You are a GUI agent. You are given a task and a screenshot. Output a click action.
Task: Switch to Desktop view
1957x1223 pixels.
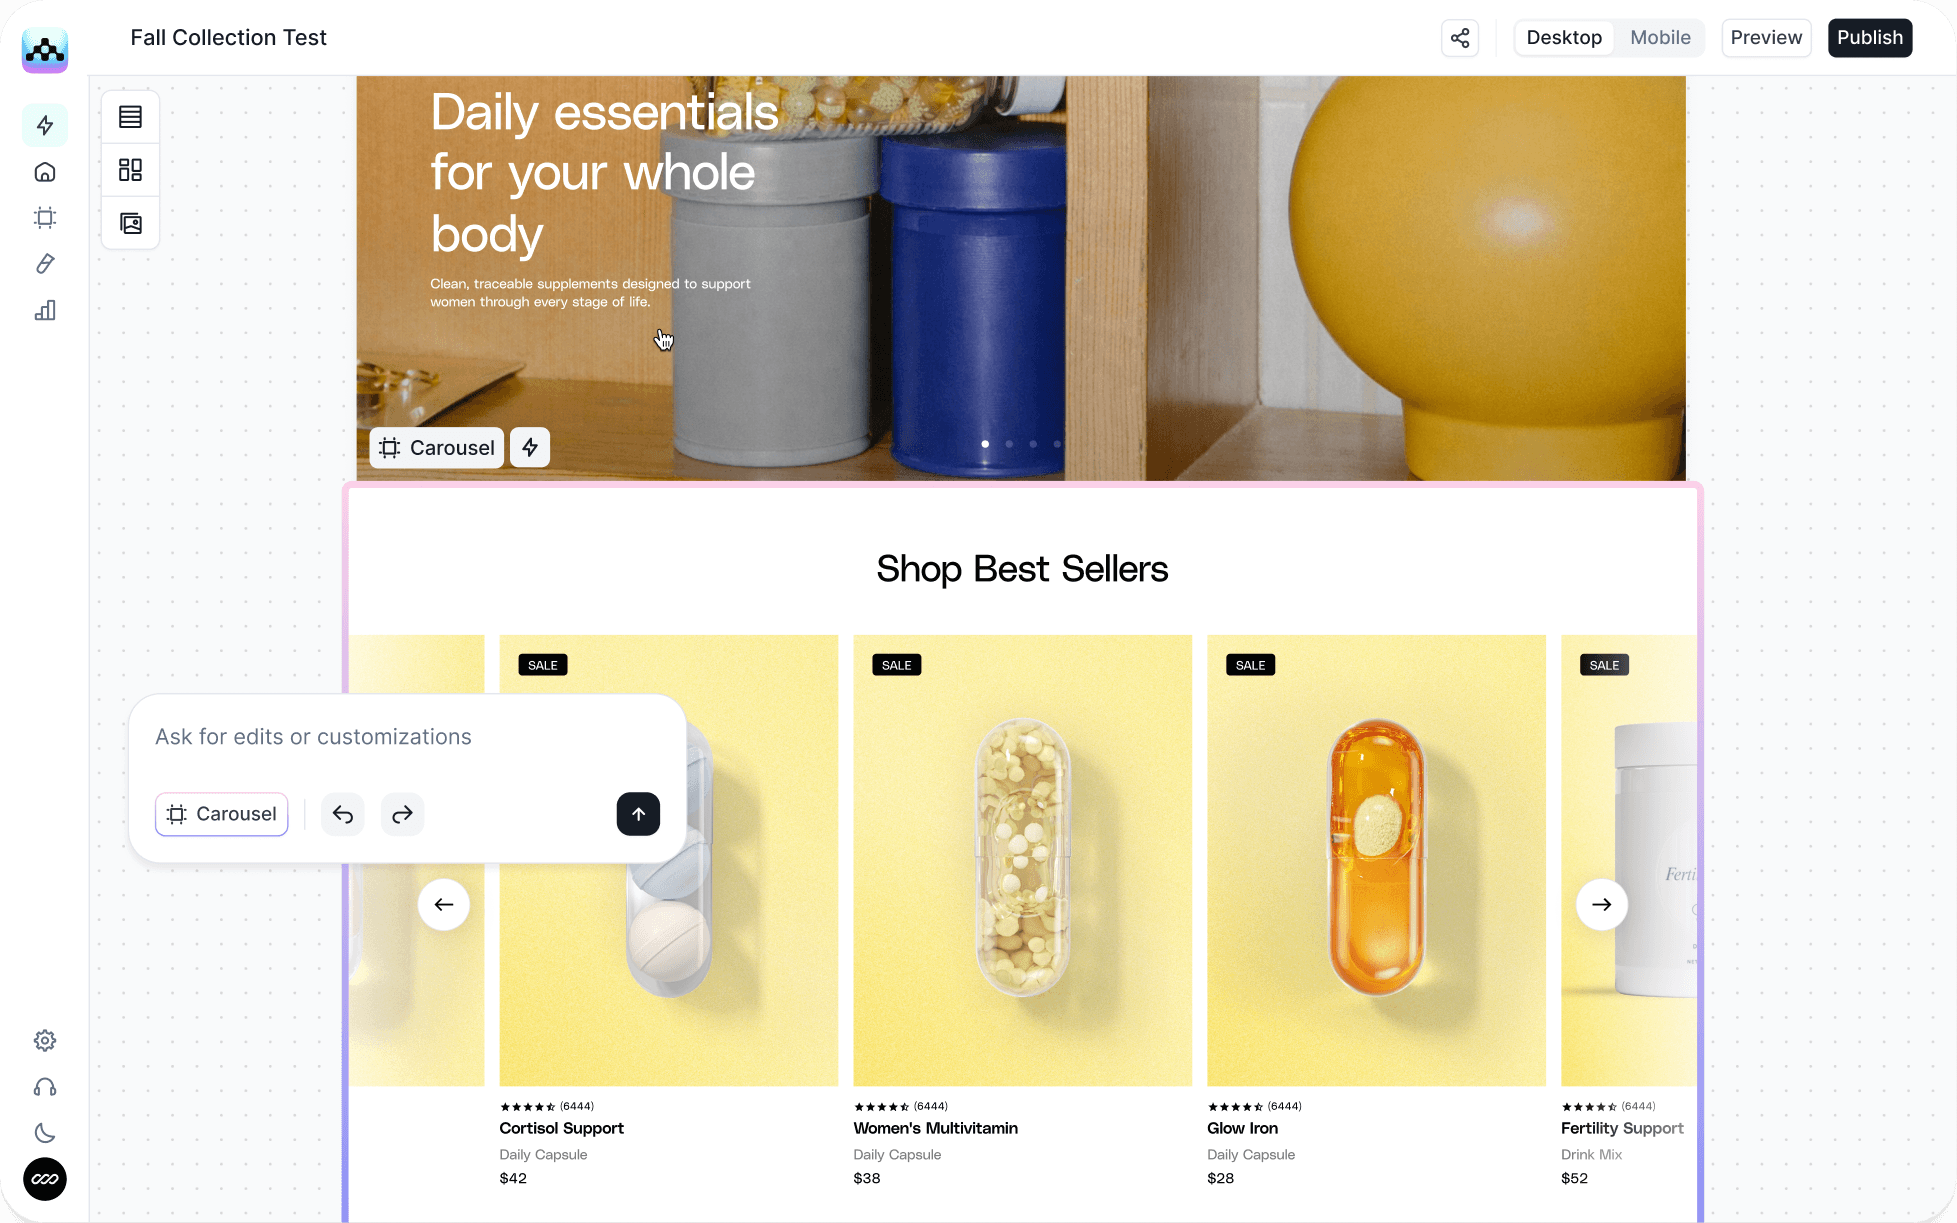[1564, 38]
